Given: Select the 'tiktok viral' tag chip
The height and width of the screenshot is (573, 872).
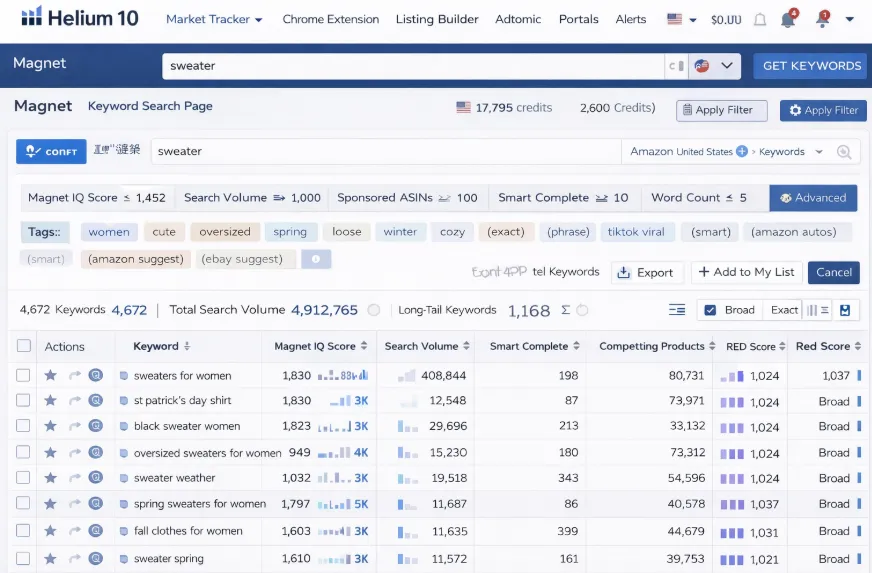Looking at the screenshot, I should point(636,232).
